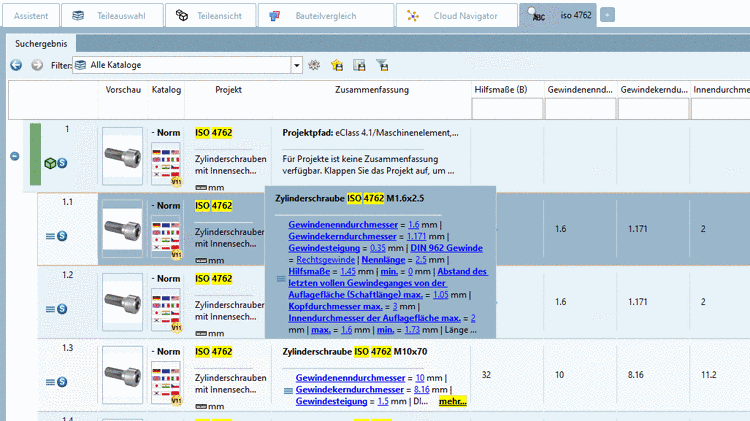Click catalog flags icon in row 1.2
This screenshot has height=421, width=750.
click(166, 310)
